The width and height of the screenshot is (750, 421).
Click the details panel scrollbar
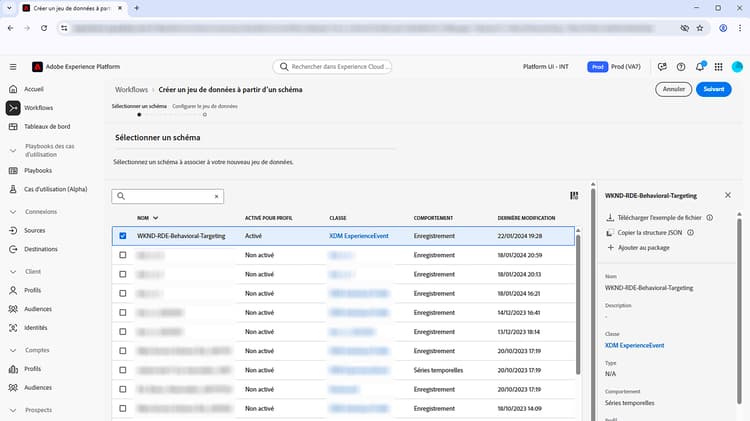(739, 311)
